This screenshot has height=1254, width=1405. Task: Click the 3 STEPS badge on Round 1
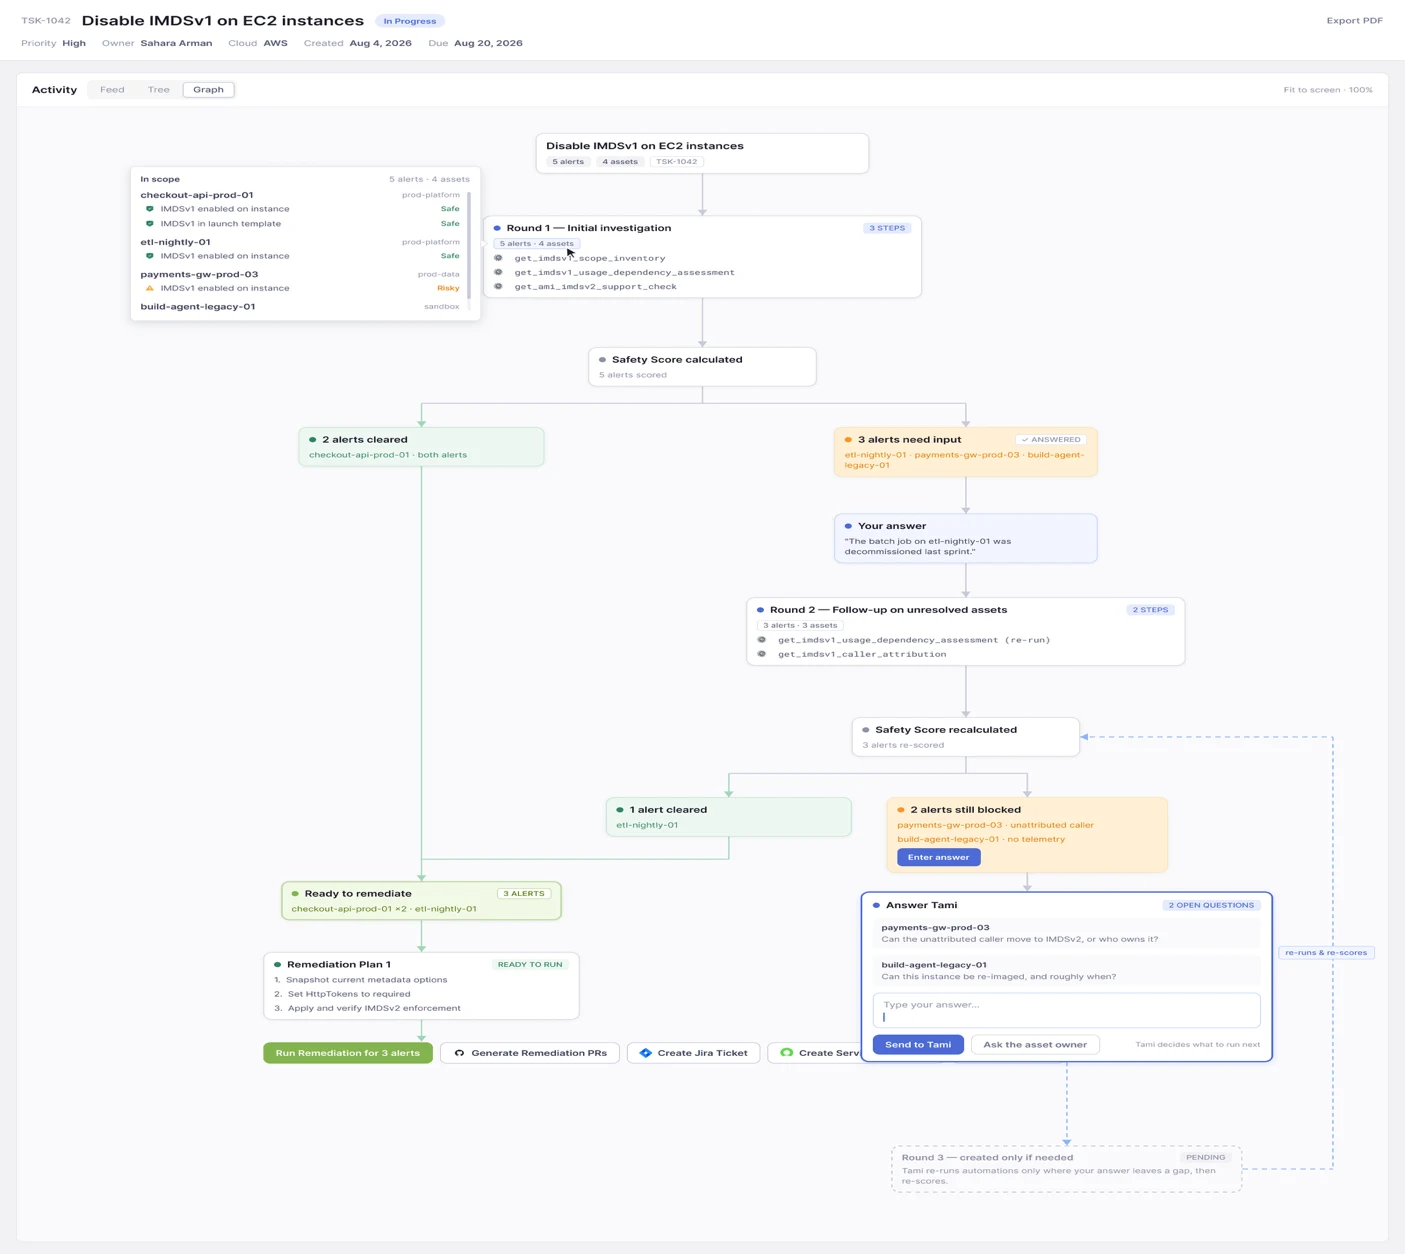coord(887,228)
